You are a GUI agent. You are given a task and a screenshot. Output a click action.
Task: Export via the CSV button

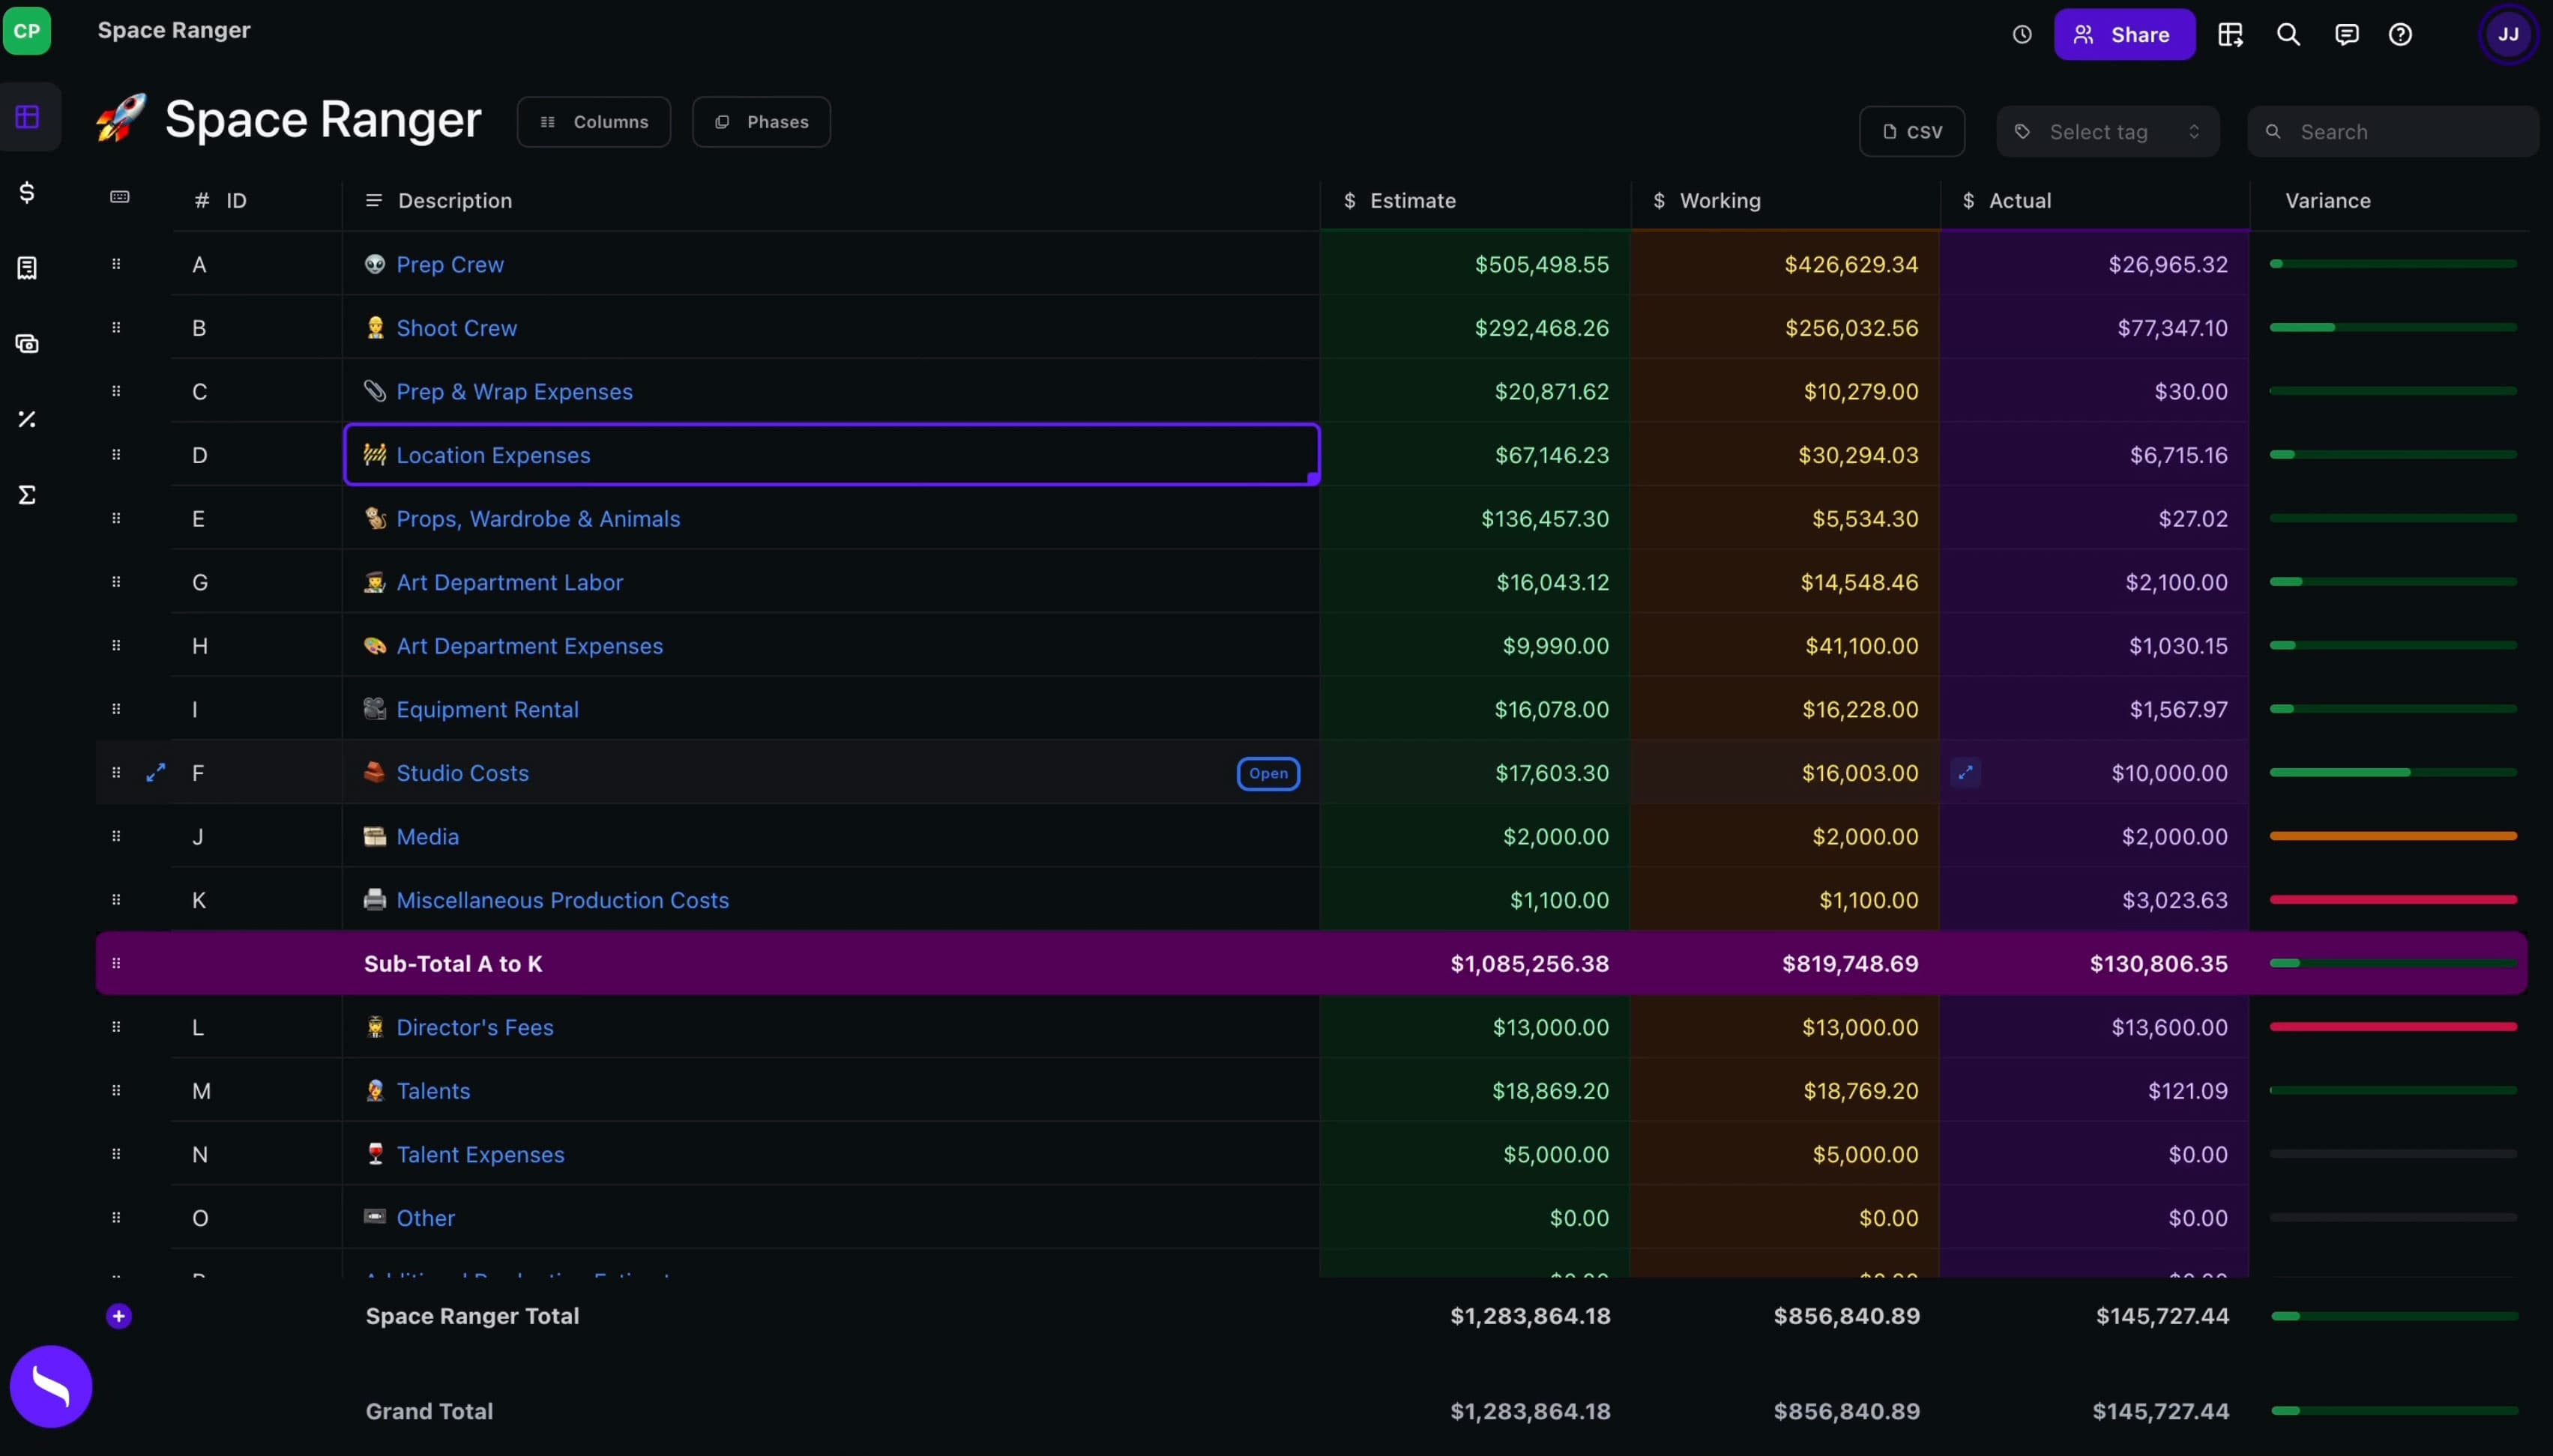pyautogui.click(x=1911, y=132)
